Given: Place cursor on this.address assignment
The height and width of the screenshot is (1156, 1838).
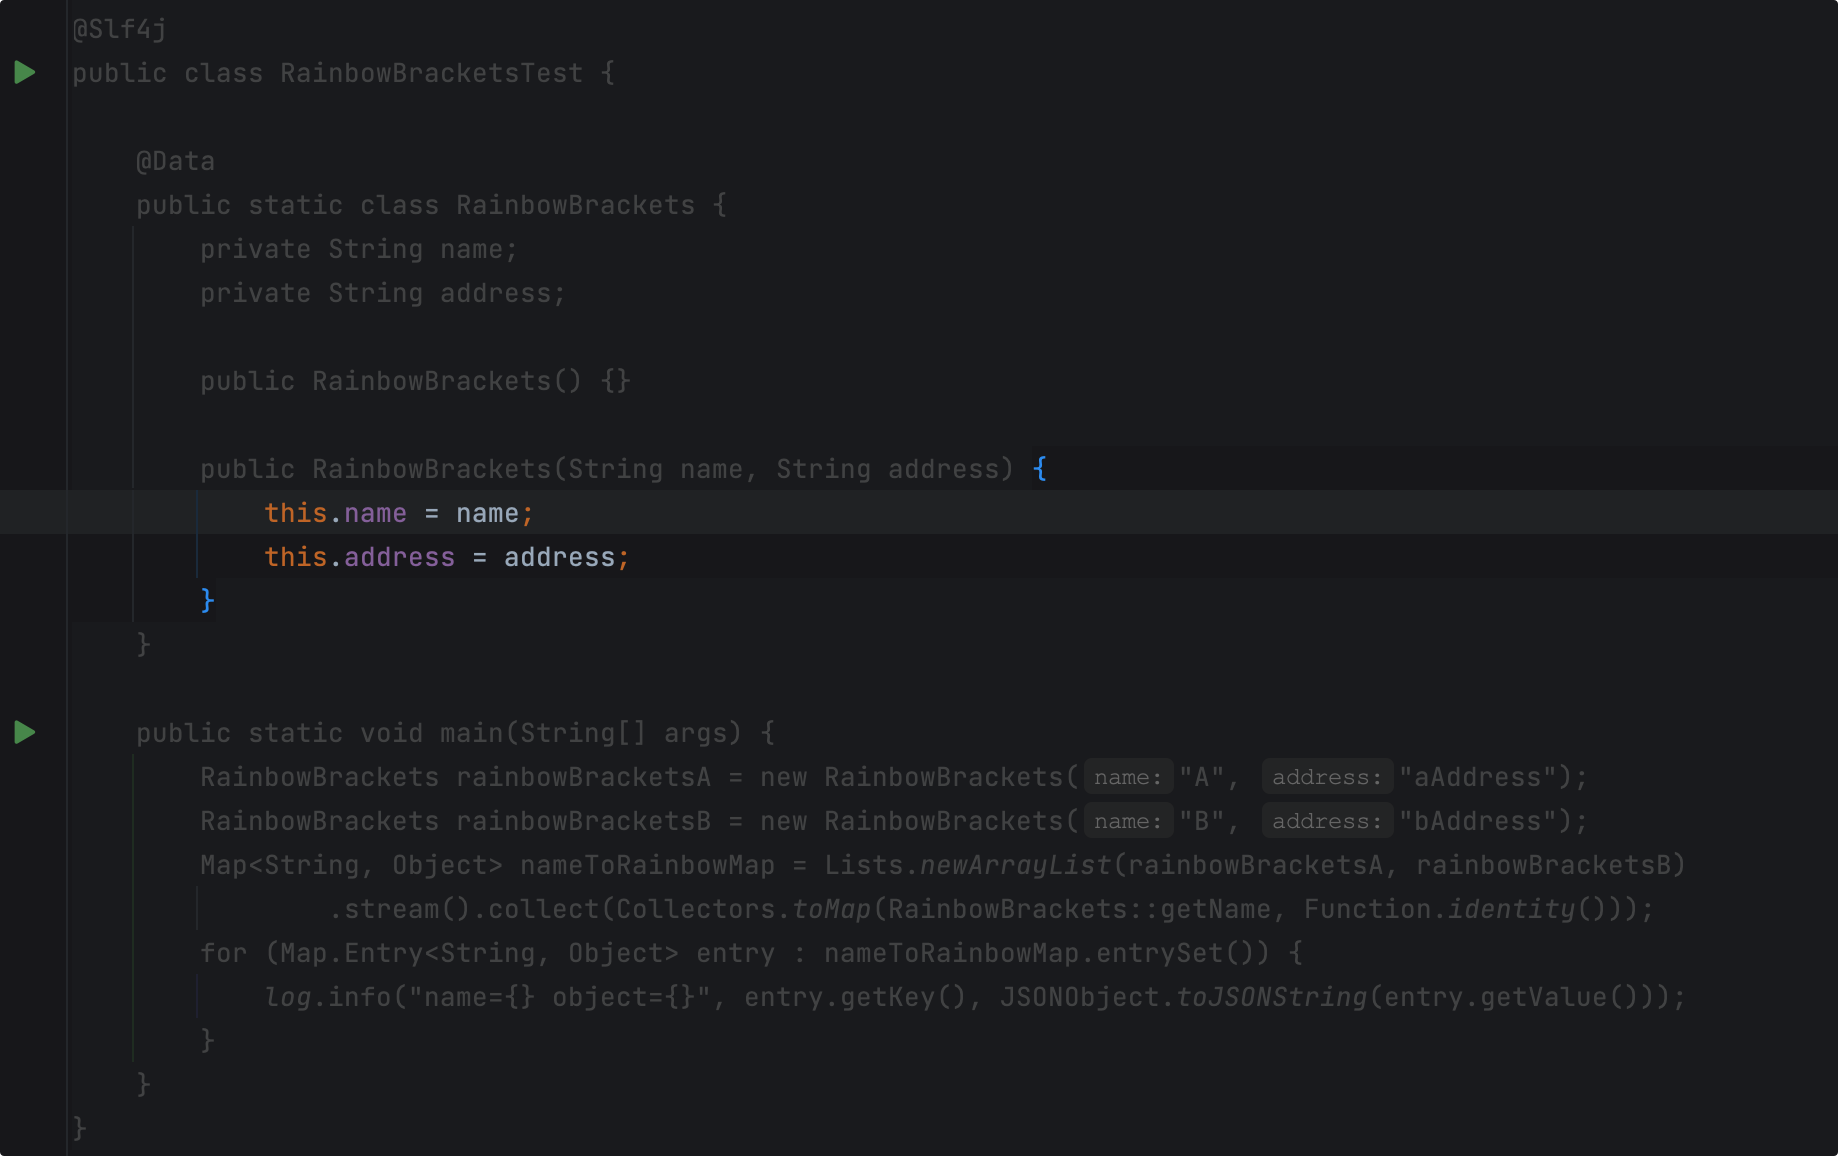Looking at the screenshot, I should [x=445, y=557].
